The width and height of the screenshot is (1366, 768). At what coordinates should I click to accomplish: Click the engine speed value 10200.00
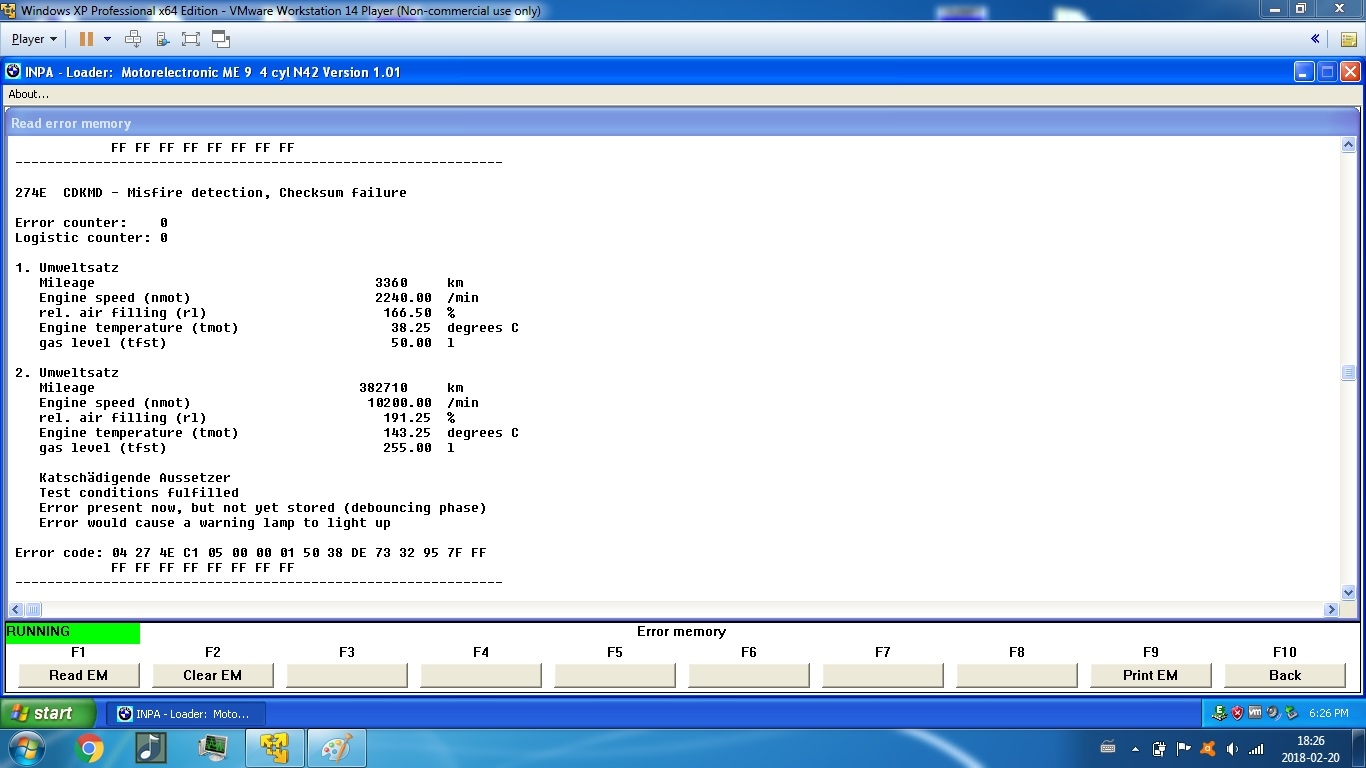399,403
